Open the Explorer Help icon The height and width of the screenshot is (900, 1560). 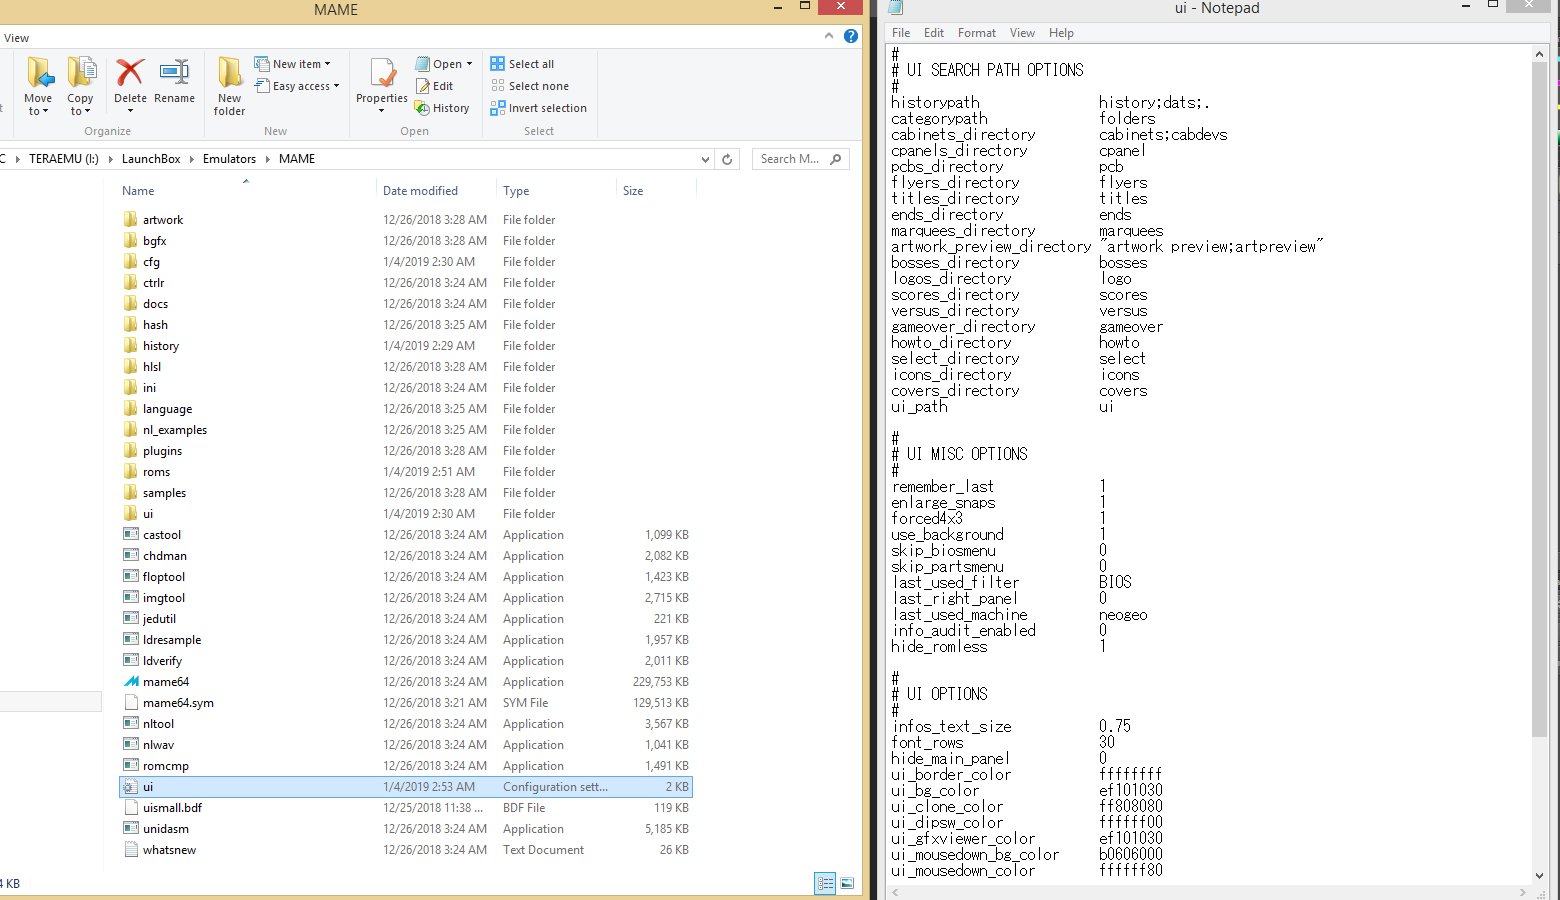coord(851,36)
